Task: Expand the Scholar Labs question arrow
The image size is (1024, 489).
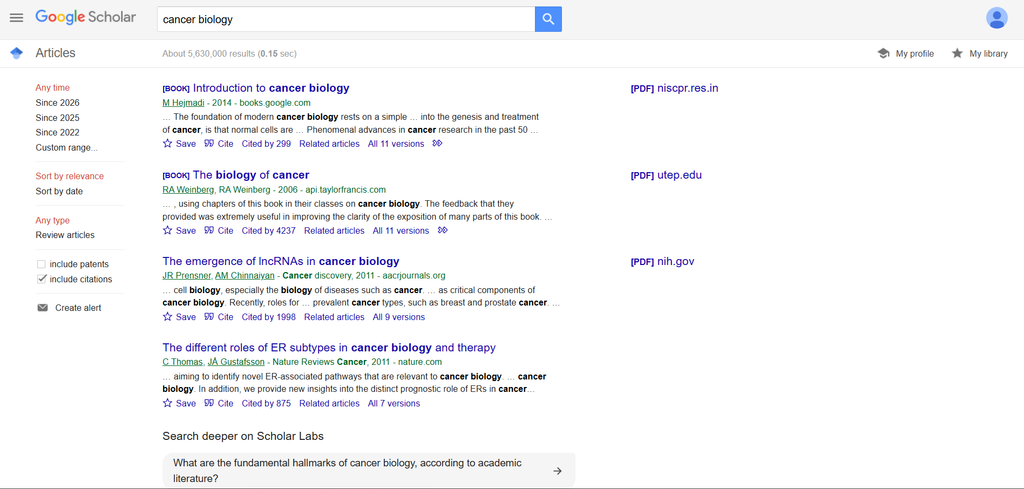Action: click(557, 471)
